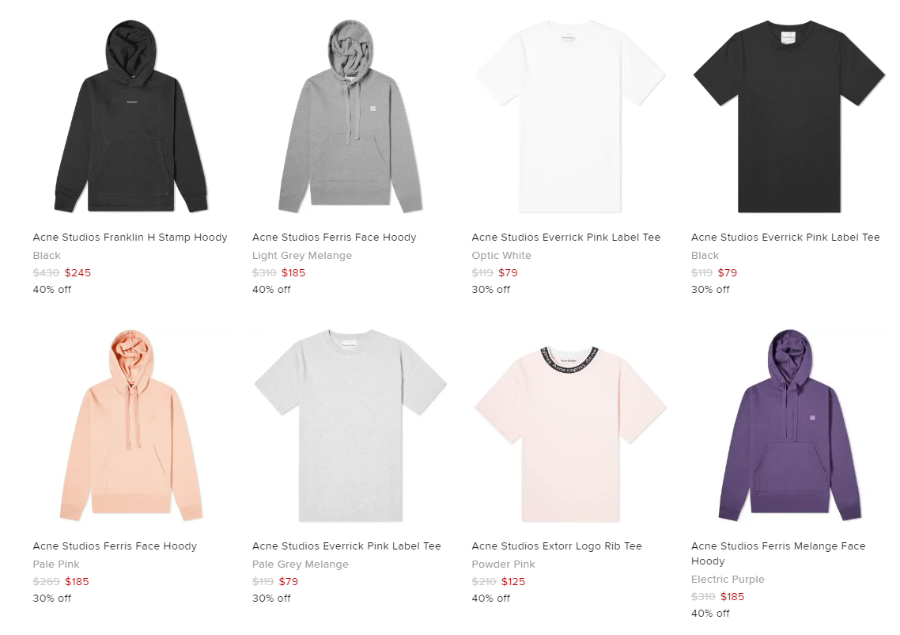Image resolution: width=900 pixels, height=635 pixels.
Task: Click the $245 sale price
Action: [77, 273]
